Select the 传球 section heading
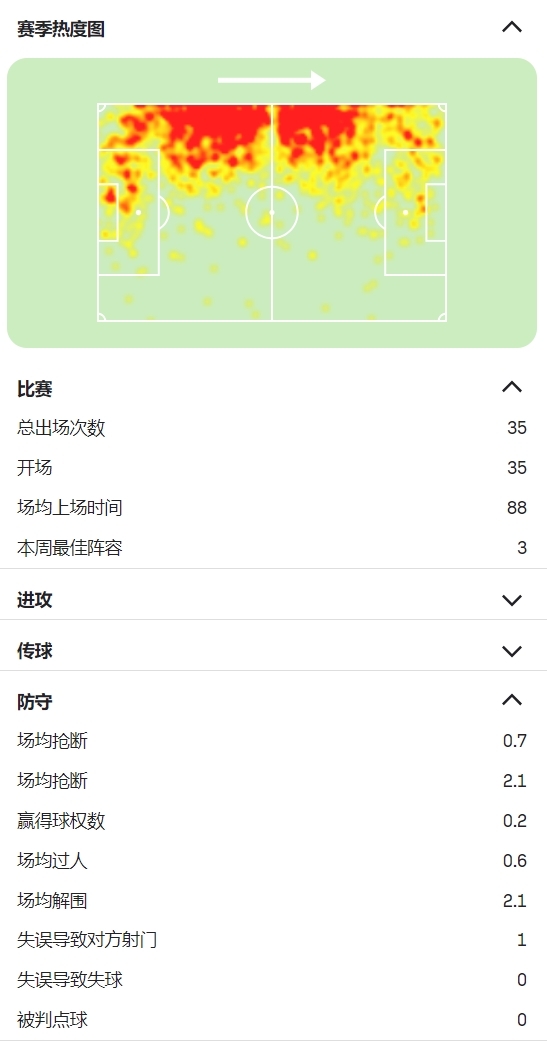 (35, 651)
